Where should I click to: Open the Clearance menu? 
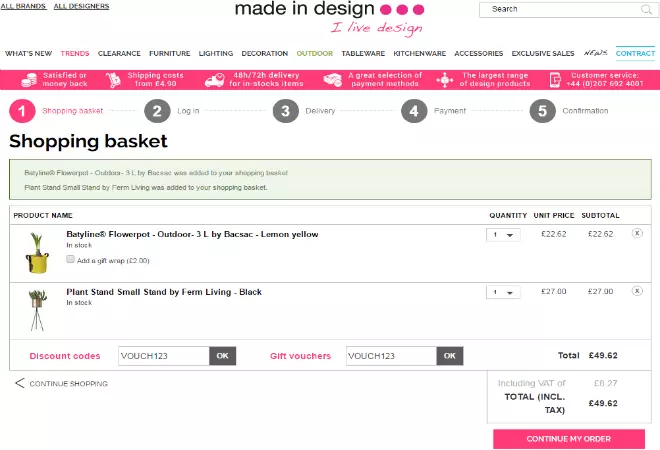point(119,53)
